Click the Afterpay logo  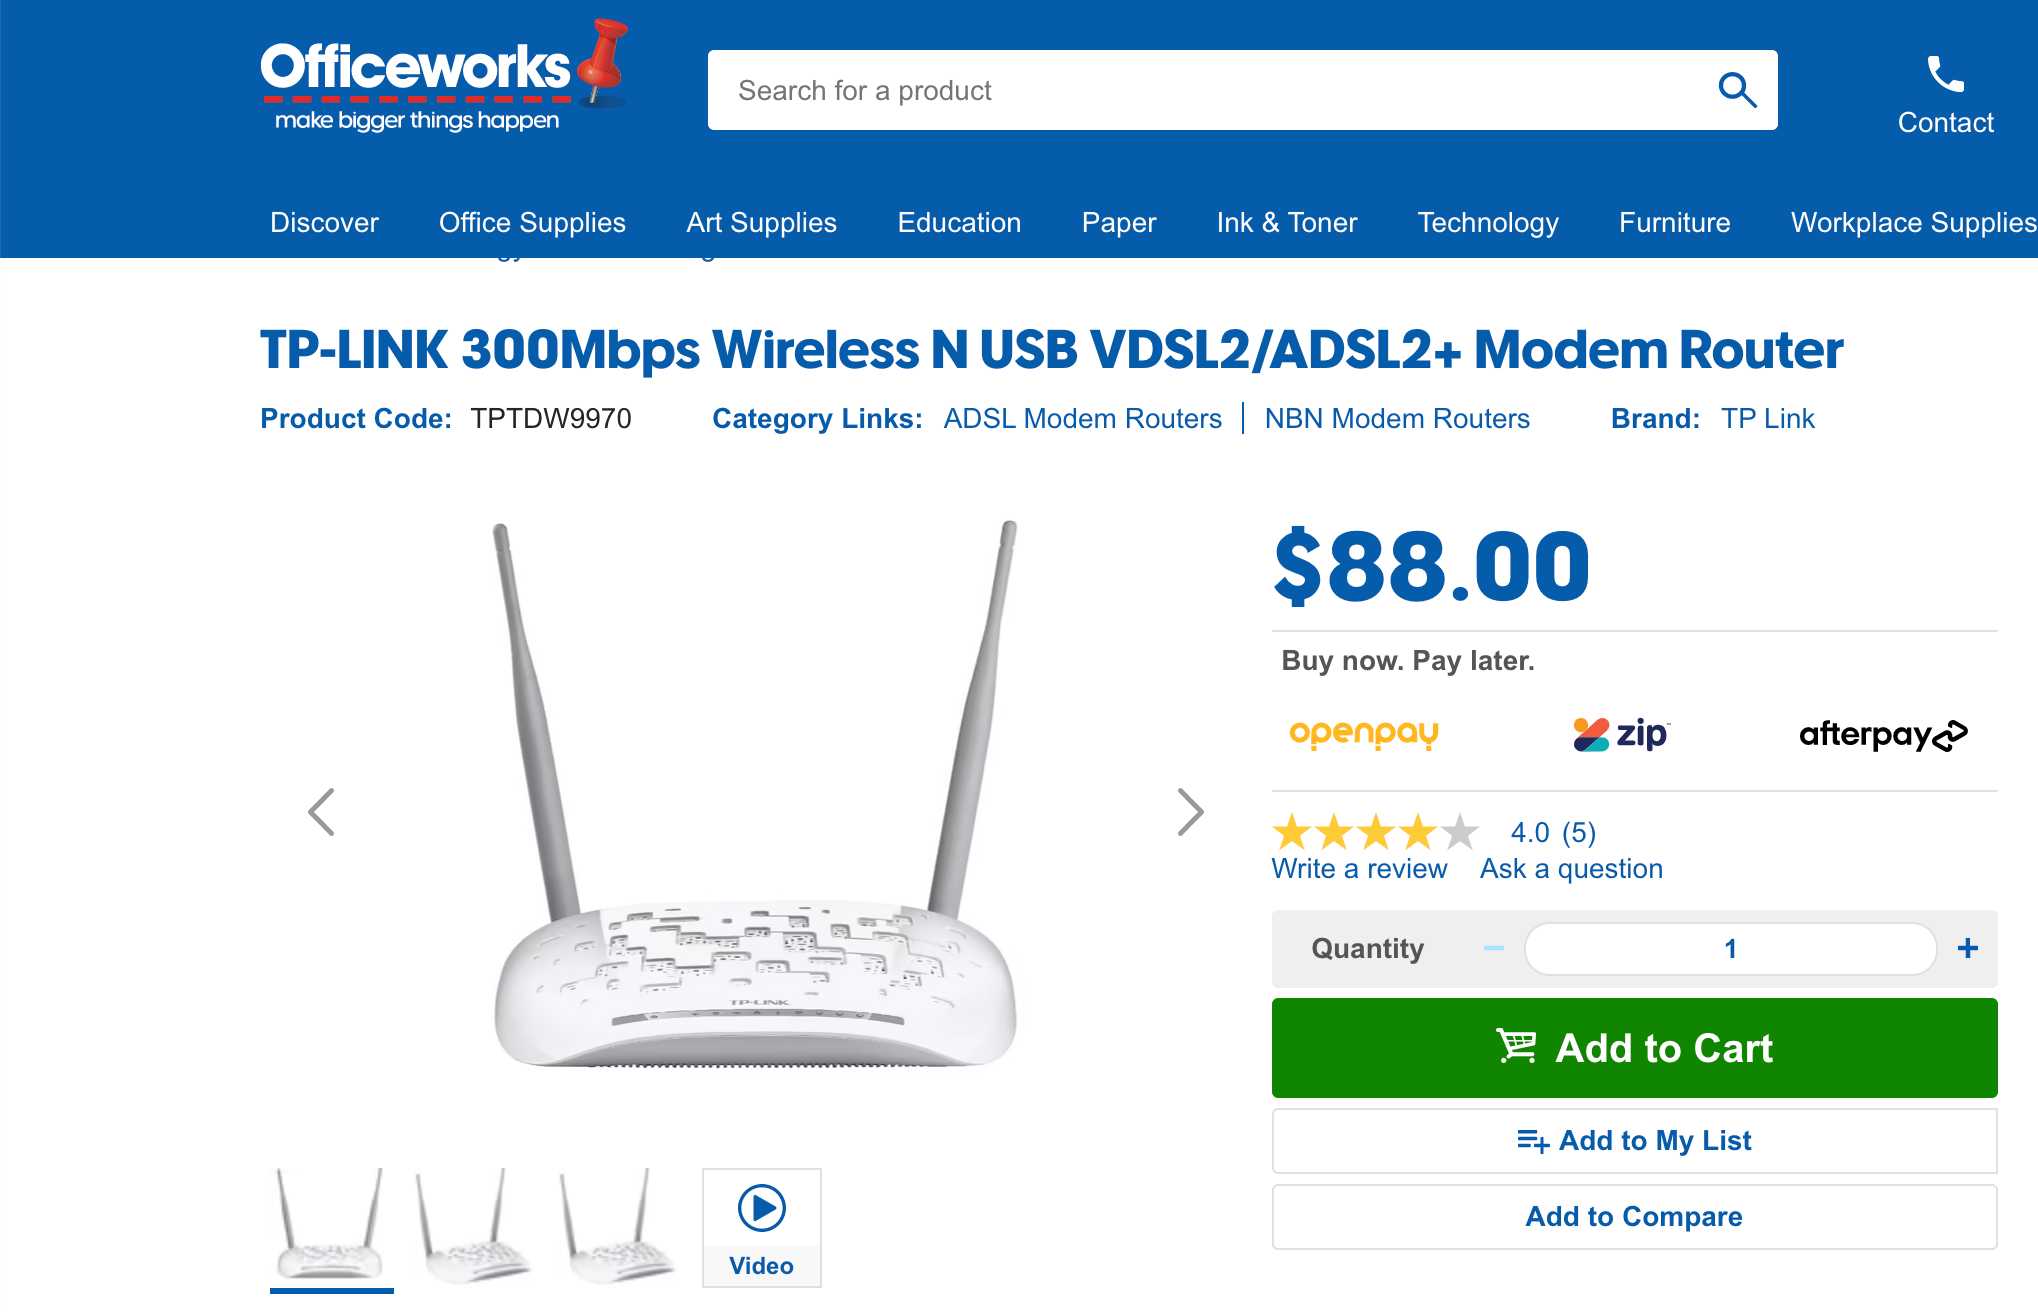click(x=1882, y=735)
